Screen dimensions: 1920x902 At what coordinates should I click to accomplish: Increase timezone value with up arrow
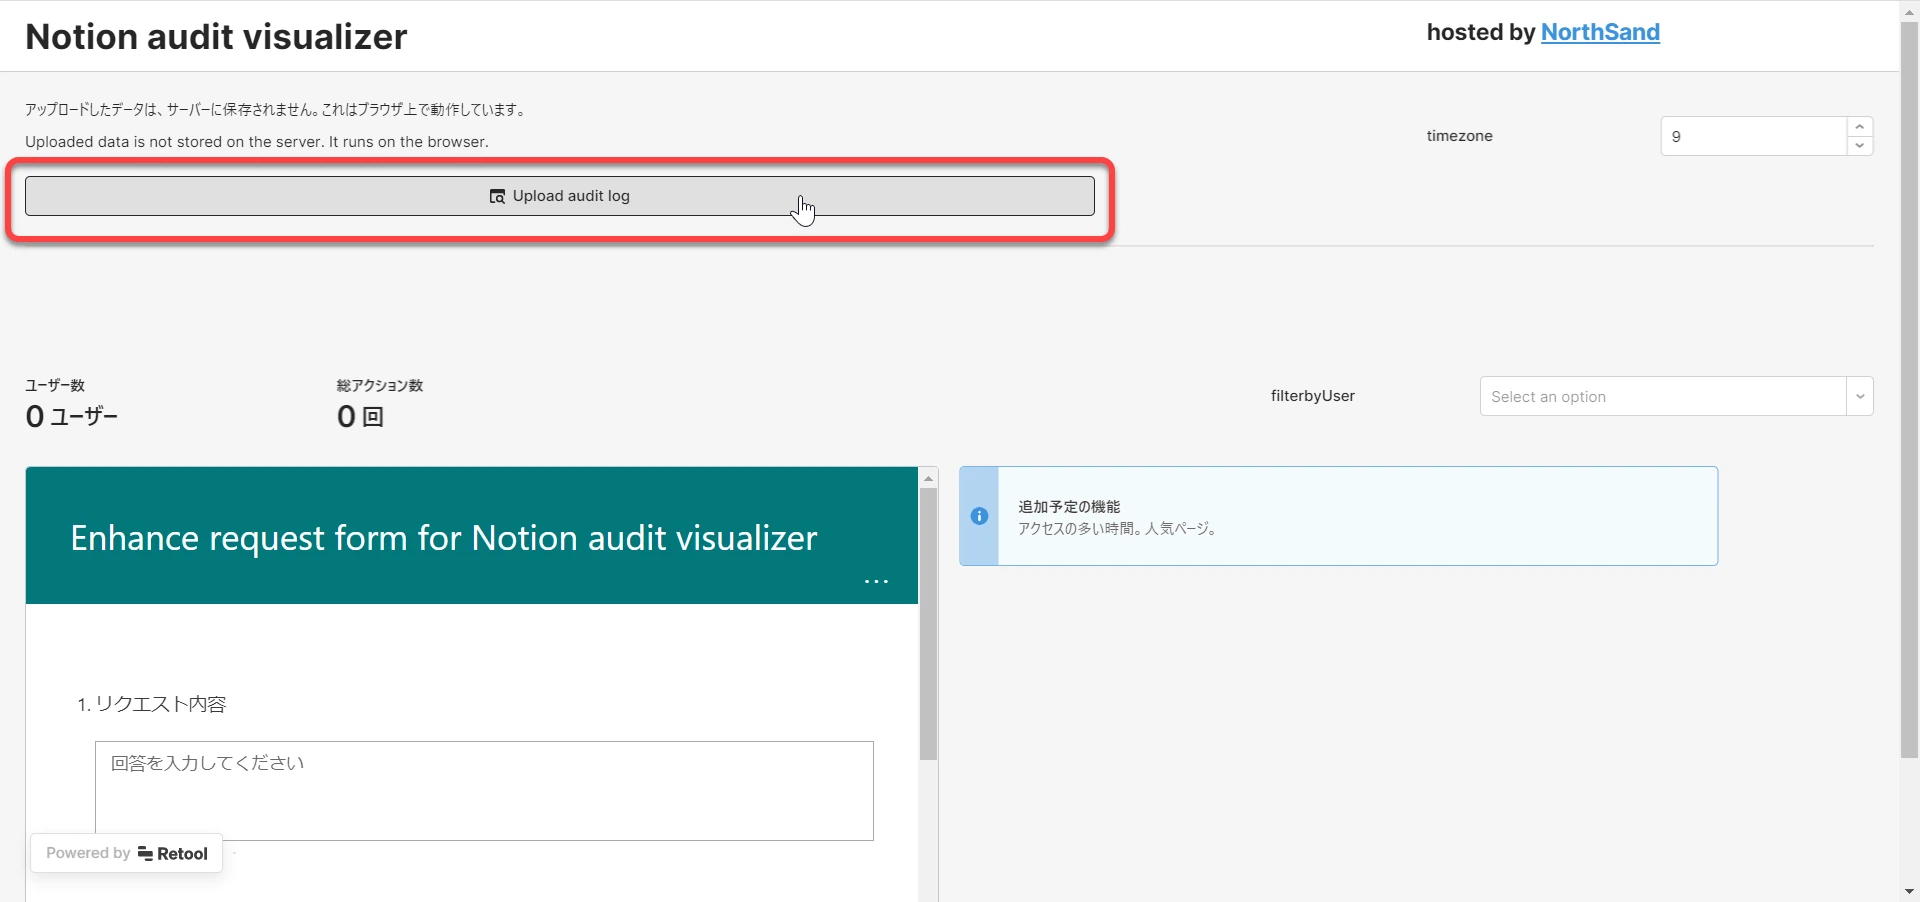coord(1860,126)
